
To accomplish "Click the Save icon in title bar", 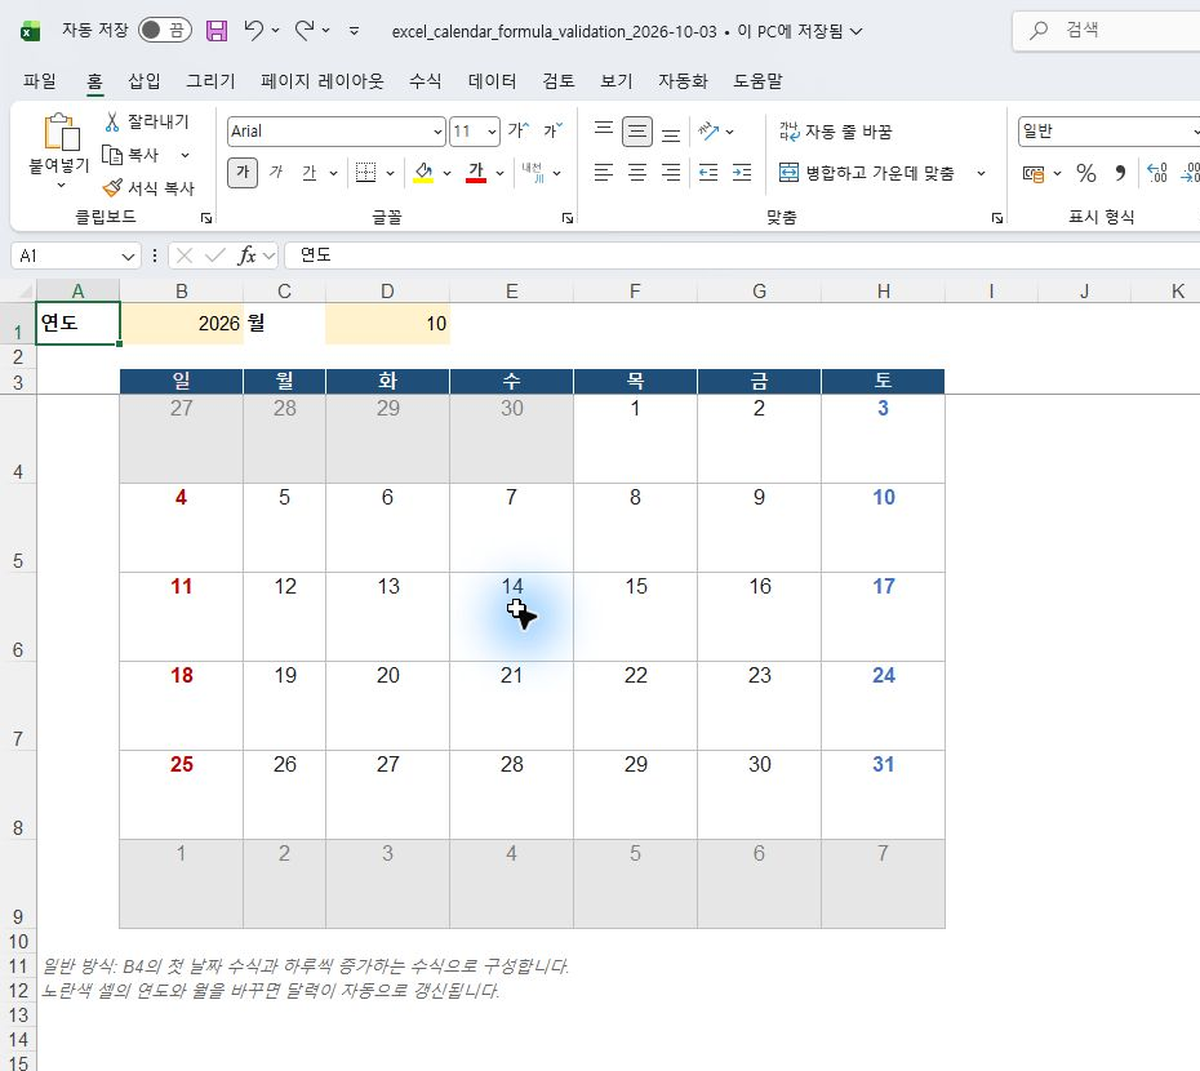I will (x=216, y=31).
